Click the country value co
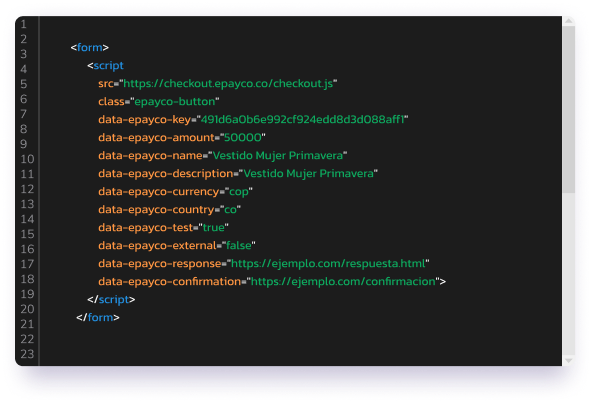Screen dimensions: 592x404 (x=230, y=210)
